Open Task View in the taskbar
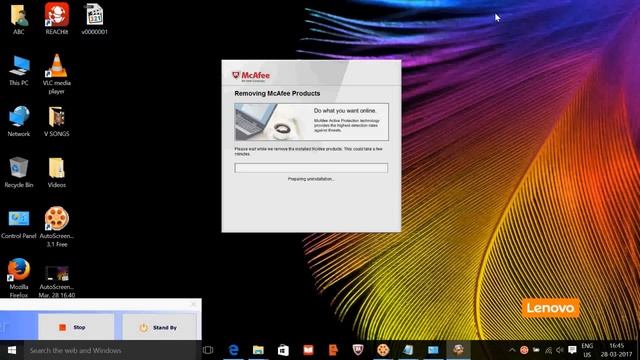The image size is (640, 360). point(208,350)
